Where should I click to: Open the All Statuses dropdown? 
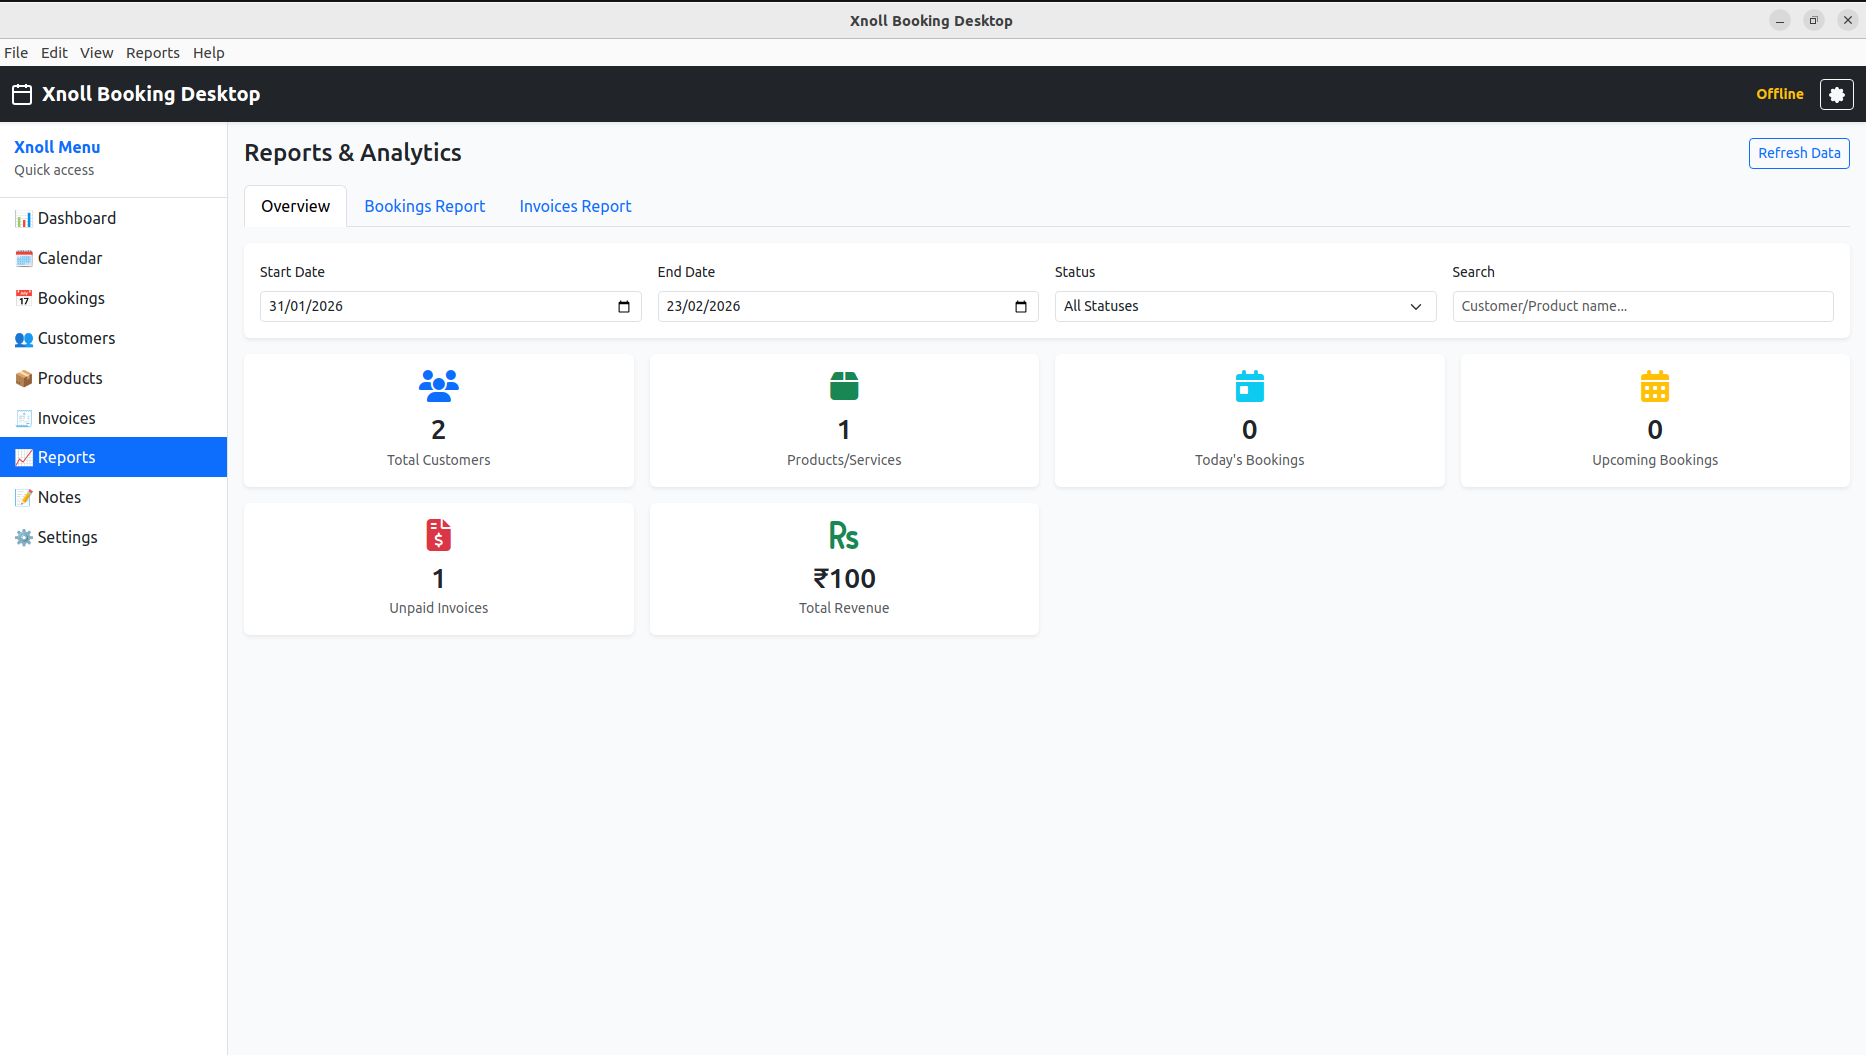coord(1244,306)
